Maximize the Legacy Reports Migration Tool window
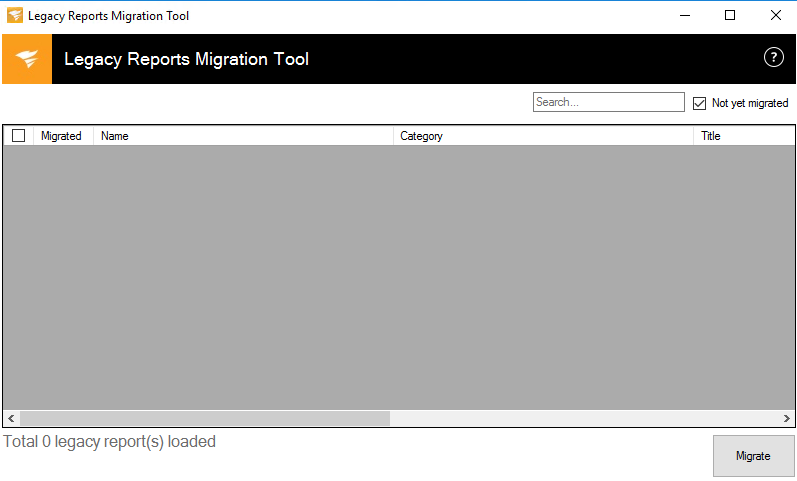Screen dimensions: 797x481 click(730, 15)
